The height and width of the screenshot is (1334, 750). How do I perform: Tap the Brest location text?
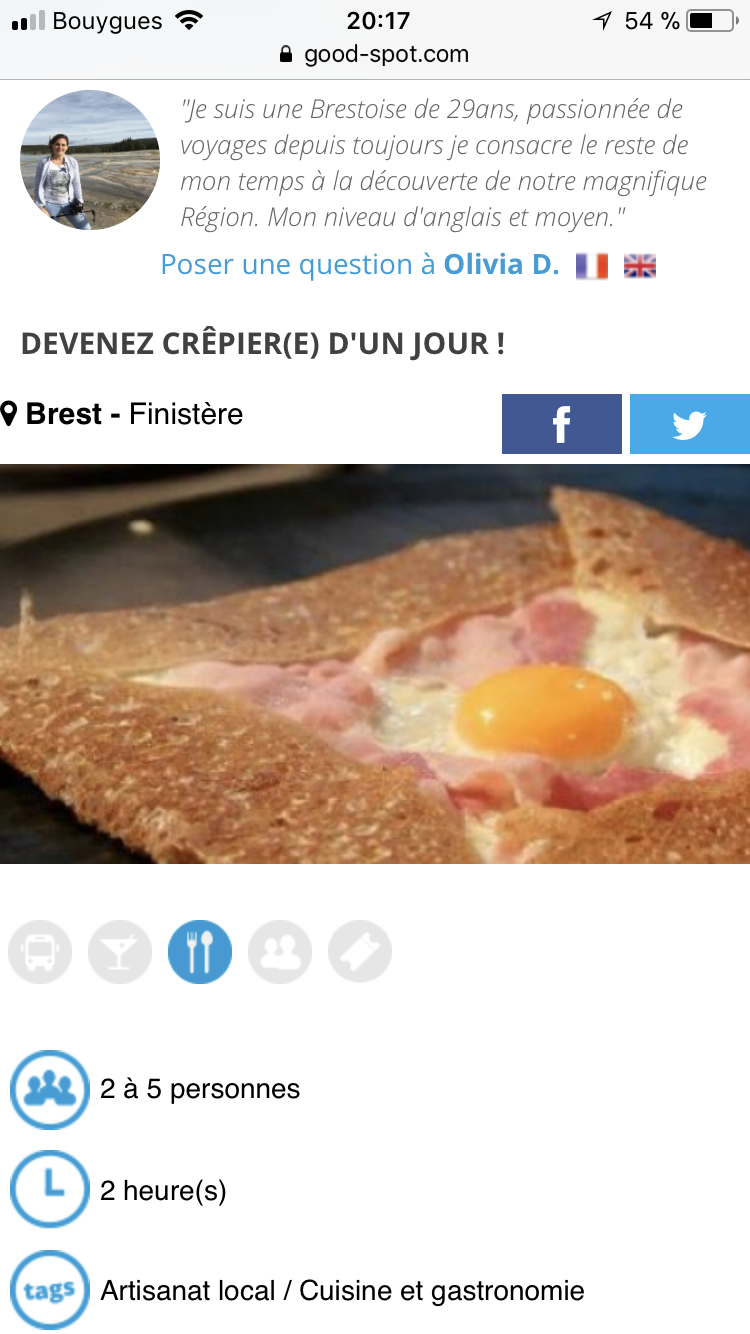[64, 414]
